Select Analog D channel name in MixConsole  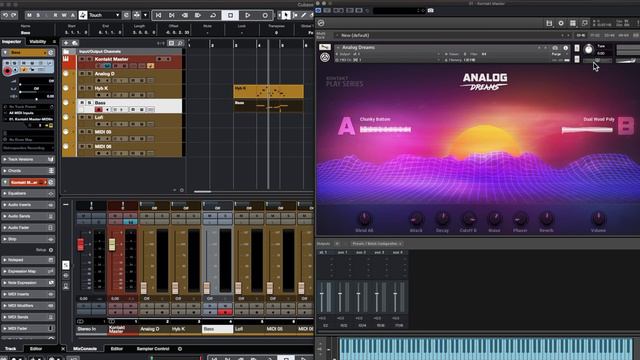click(154, 329)
